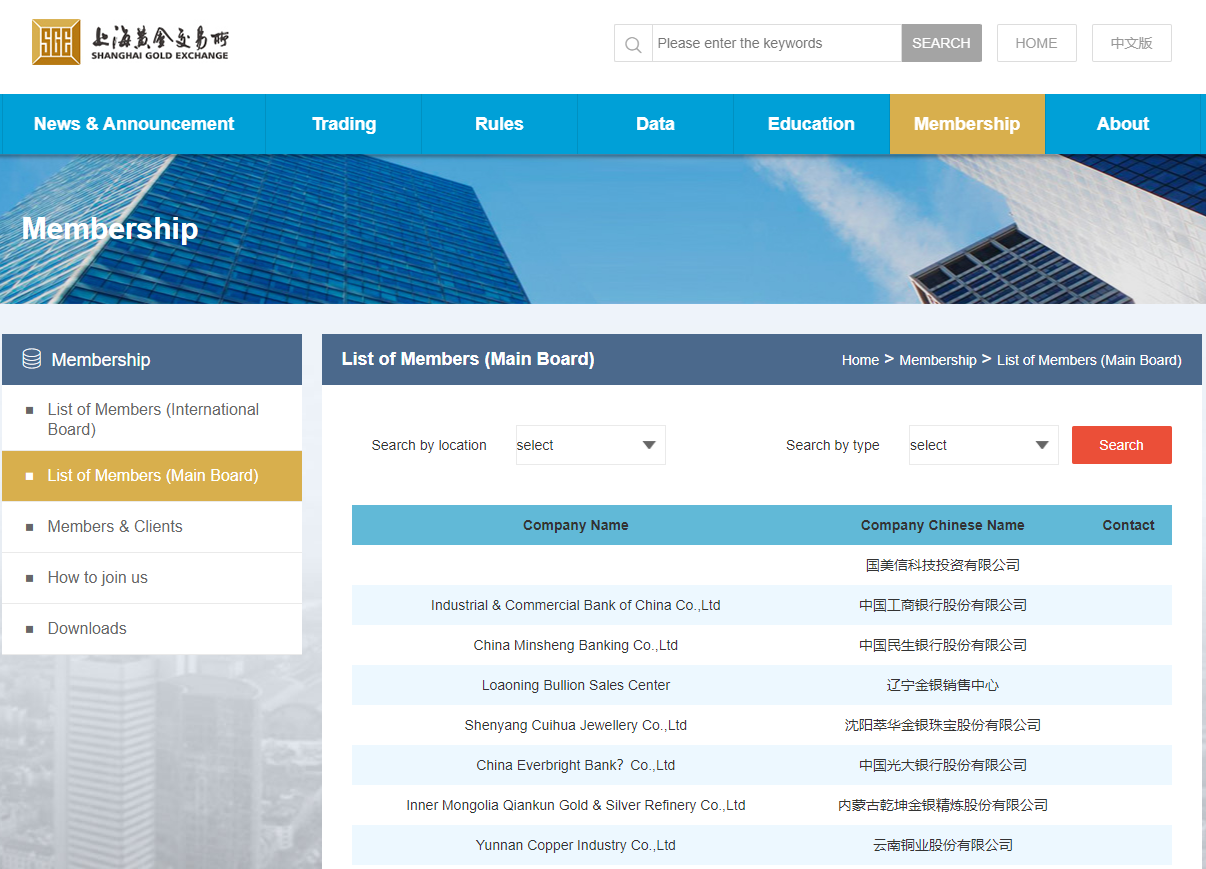Select Shenyang Cuihua Jewellery Co.,Ltd row

pyautogui.click(x=762, y=725)
